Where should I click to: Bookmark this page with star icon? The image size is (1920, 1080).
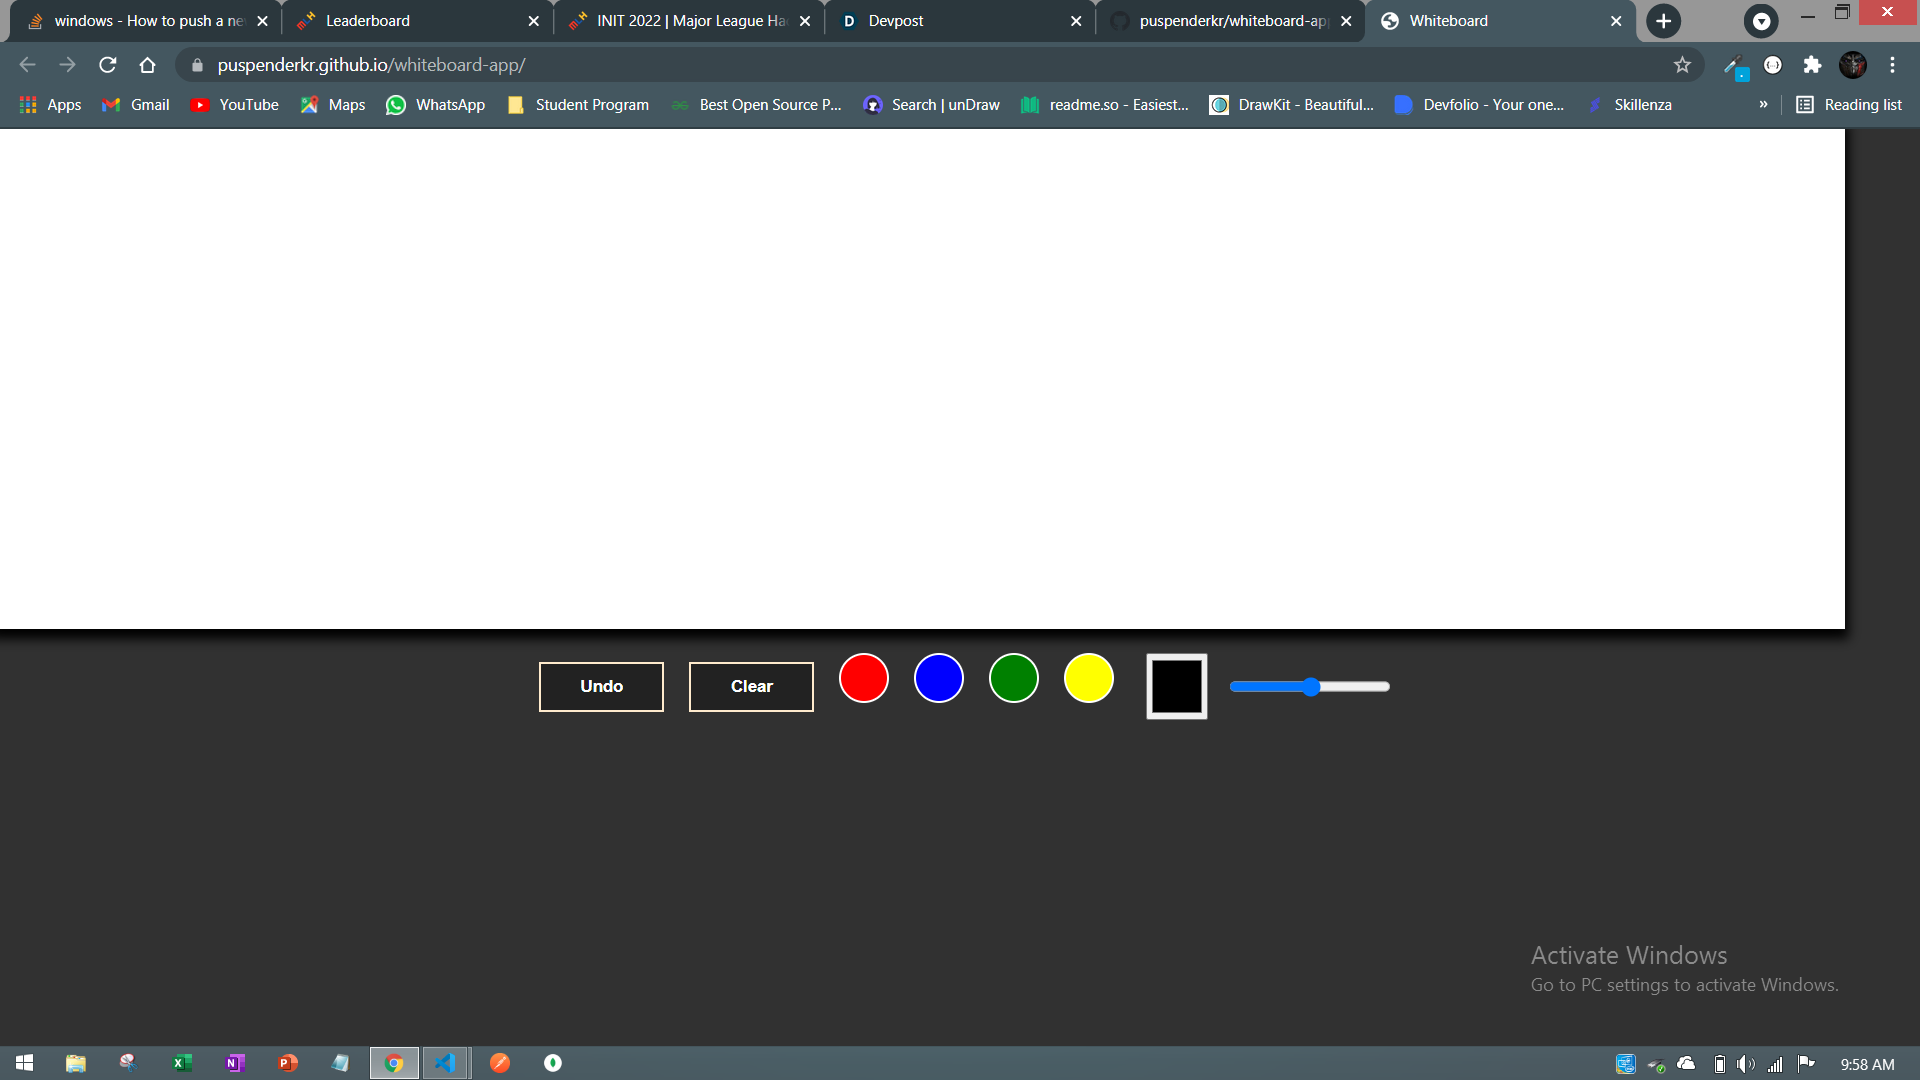coord(1682,65)
